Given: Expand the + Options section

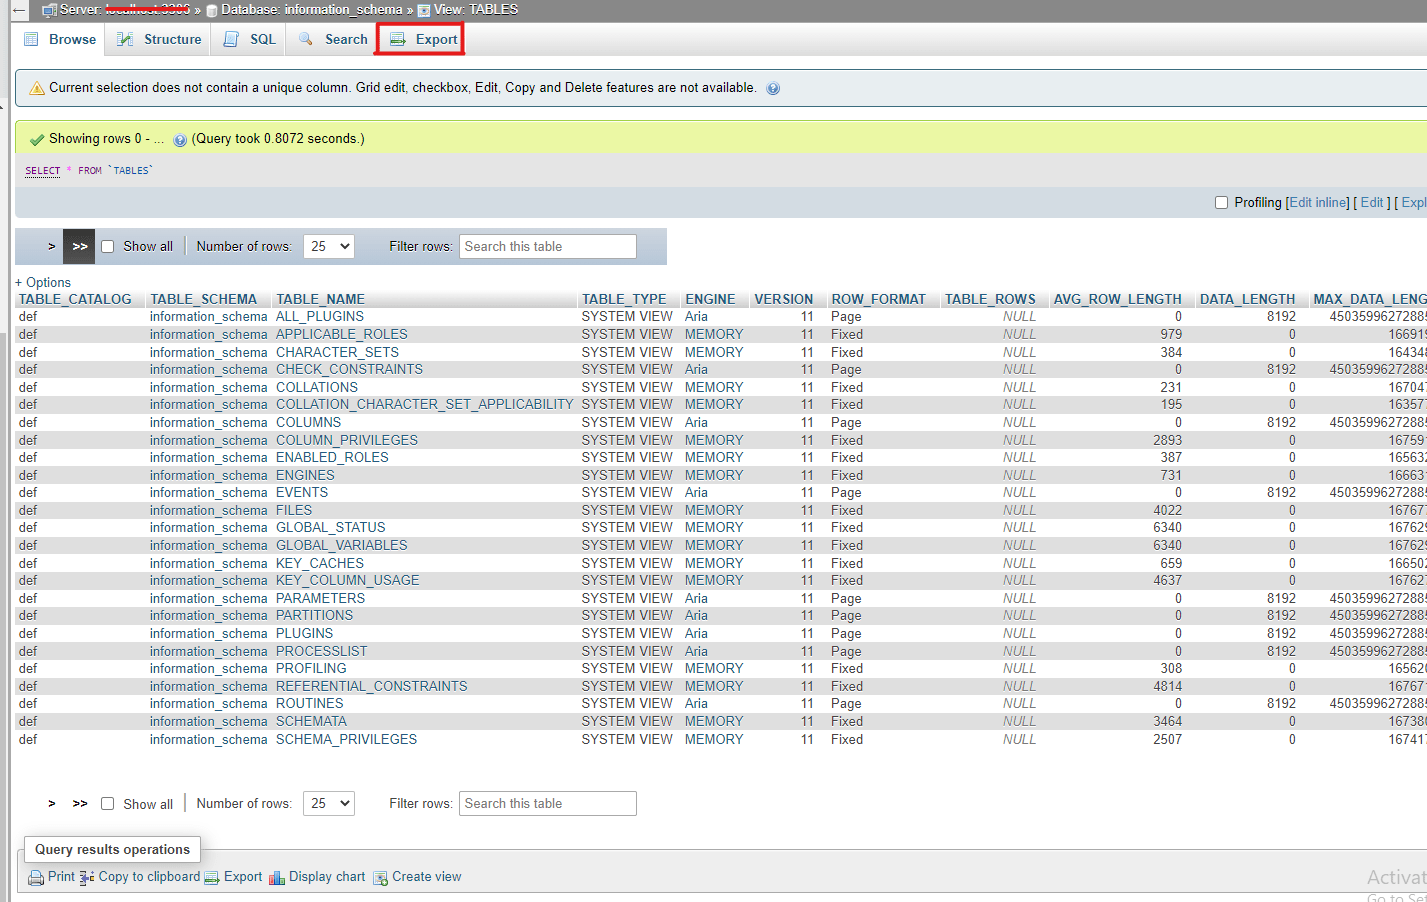Looking at the screenshot, I should tap(43, 282).
